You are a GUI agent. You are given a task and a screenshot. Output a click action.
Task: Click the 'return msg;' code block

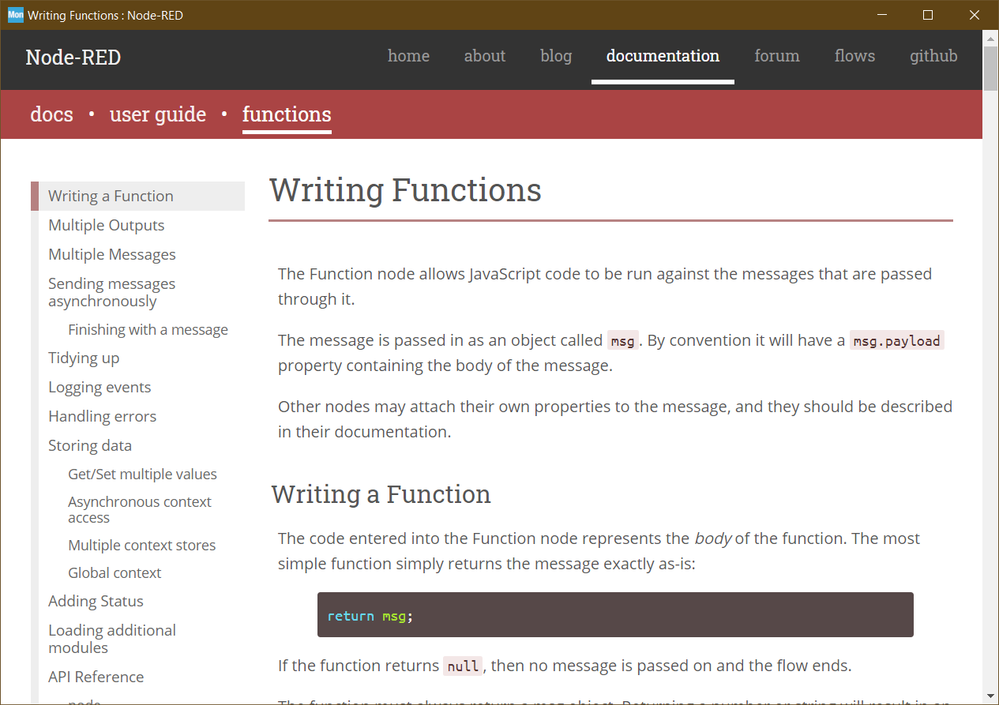(x=615, y=615)
